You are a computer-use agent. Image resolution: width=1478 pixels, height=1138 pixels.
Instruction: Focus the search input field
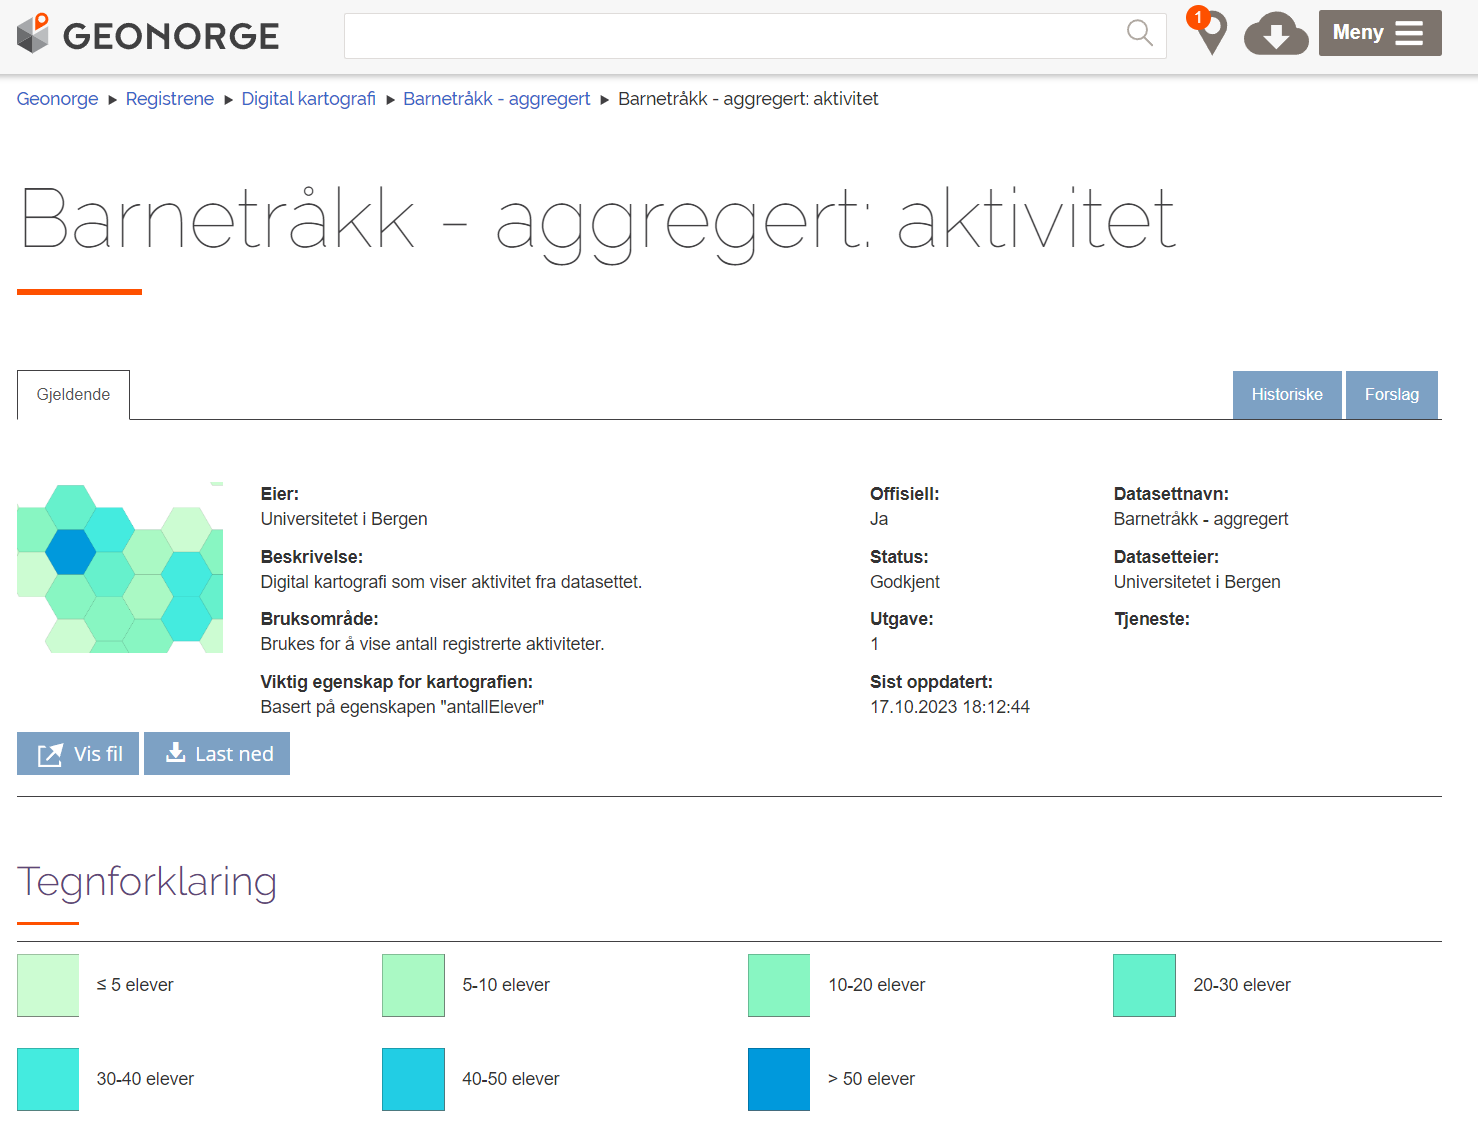click(x=755, y=36)
